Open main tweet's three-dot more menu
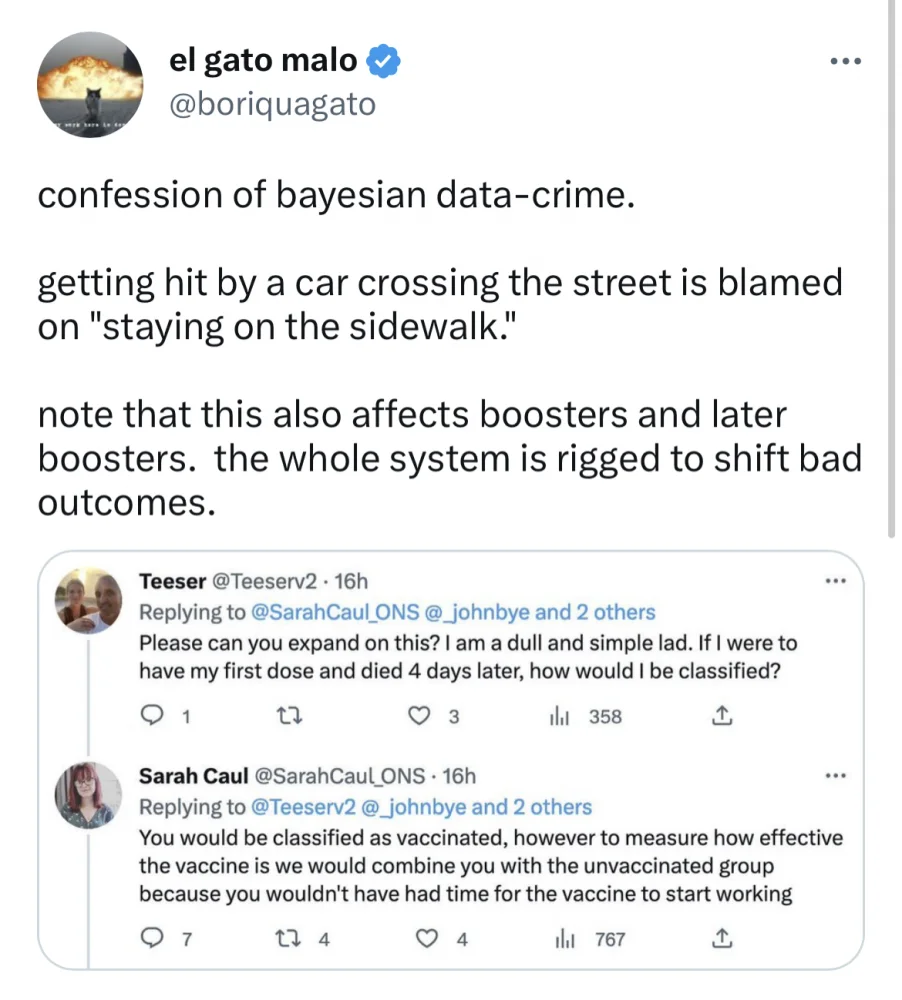Screen dimensions: 902x1000 (845, 62)
